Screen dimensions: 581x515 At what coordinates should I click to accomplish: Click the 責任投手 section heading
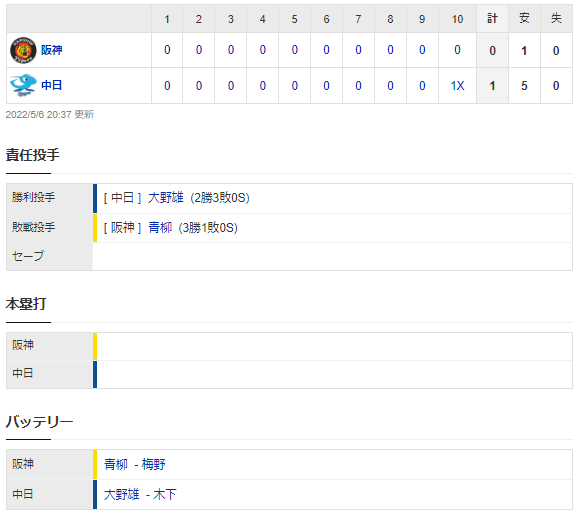coord(33,154)
